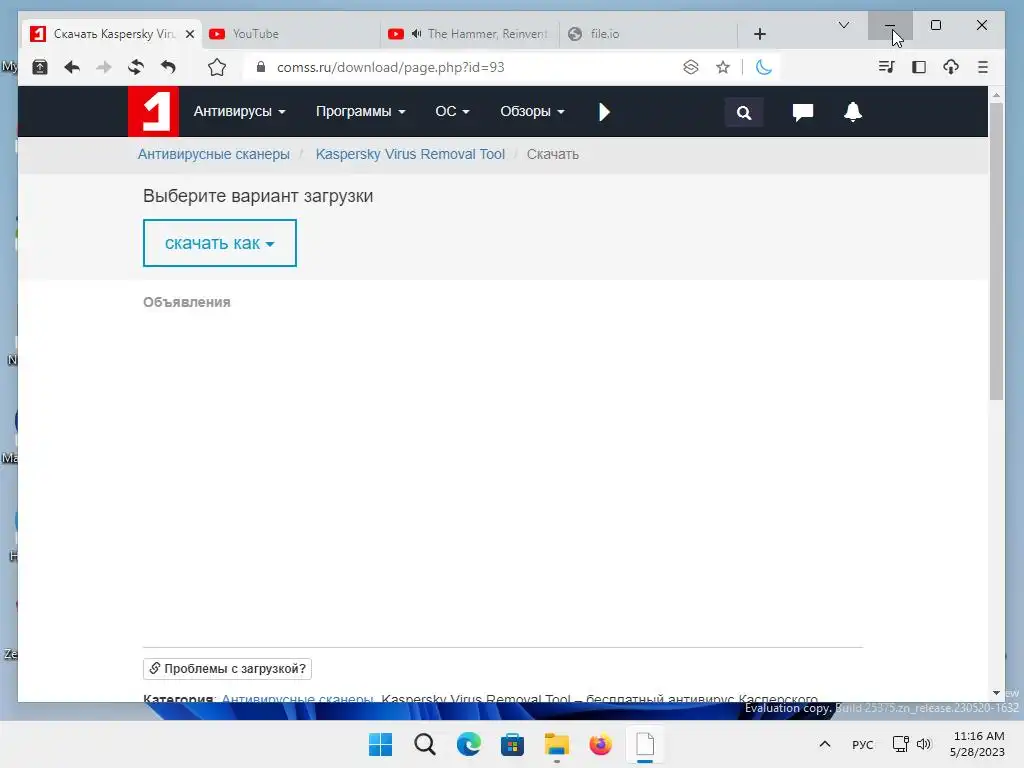Show hidden system tray icons chevron
The width and height of the screenshot is (1024, 768).
(x=825, y=744)
